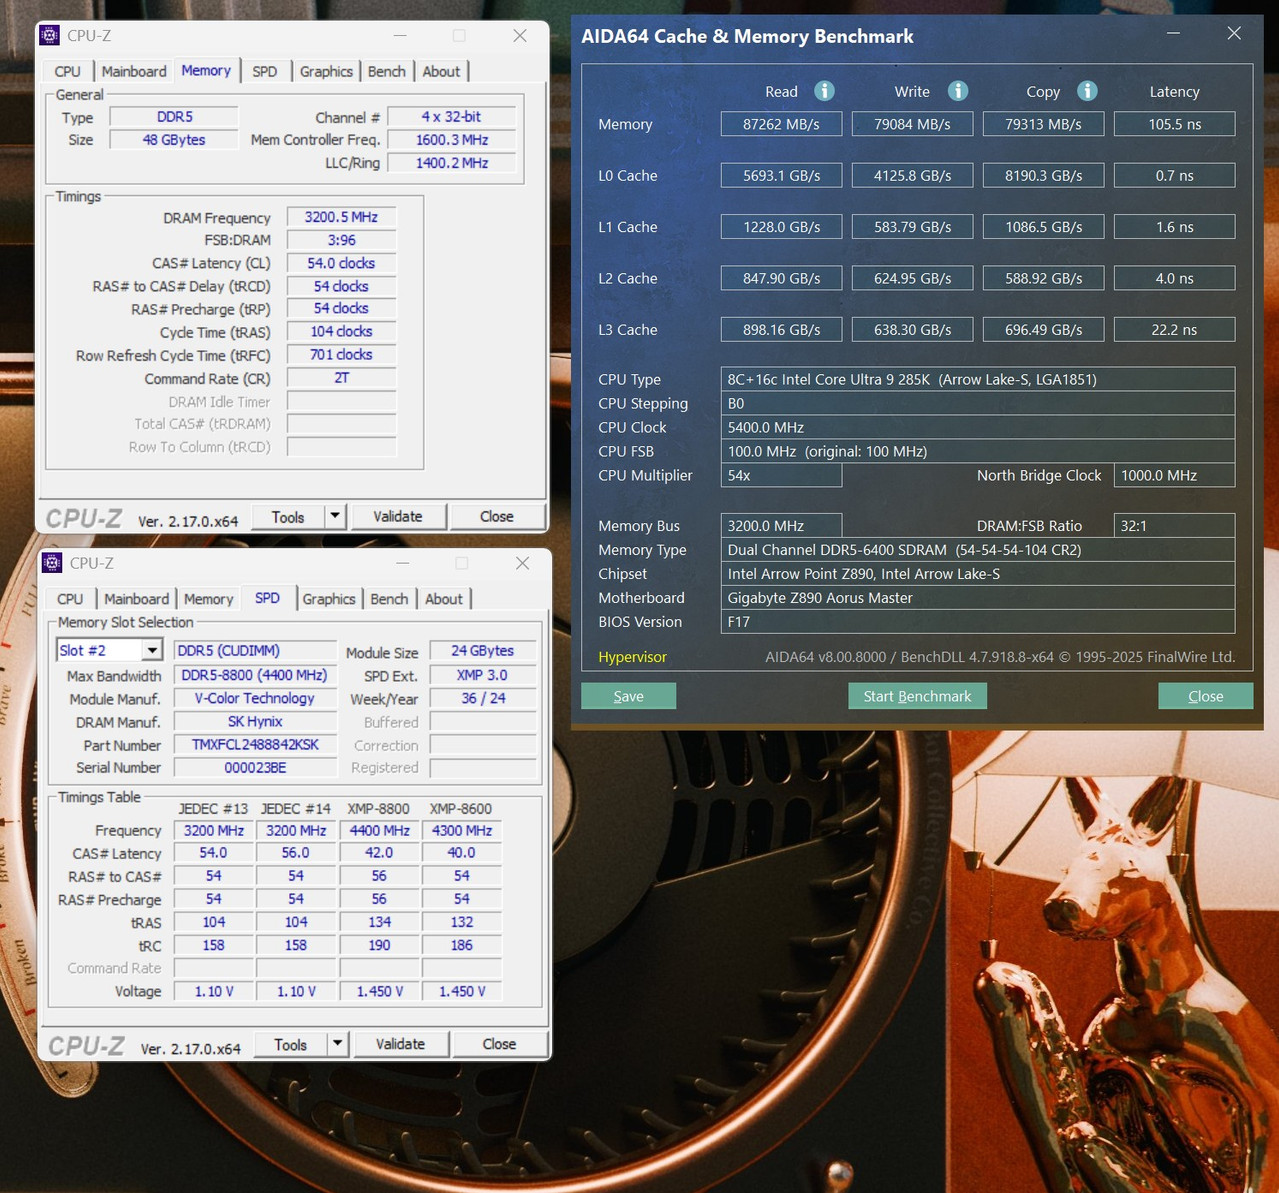Click the CAS# Latency value 54.0 clocks
The width and height of the screenshot is (1279, 1193).
pos(341,263)
